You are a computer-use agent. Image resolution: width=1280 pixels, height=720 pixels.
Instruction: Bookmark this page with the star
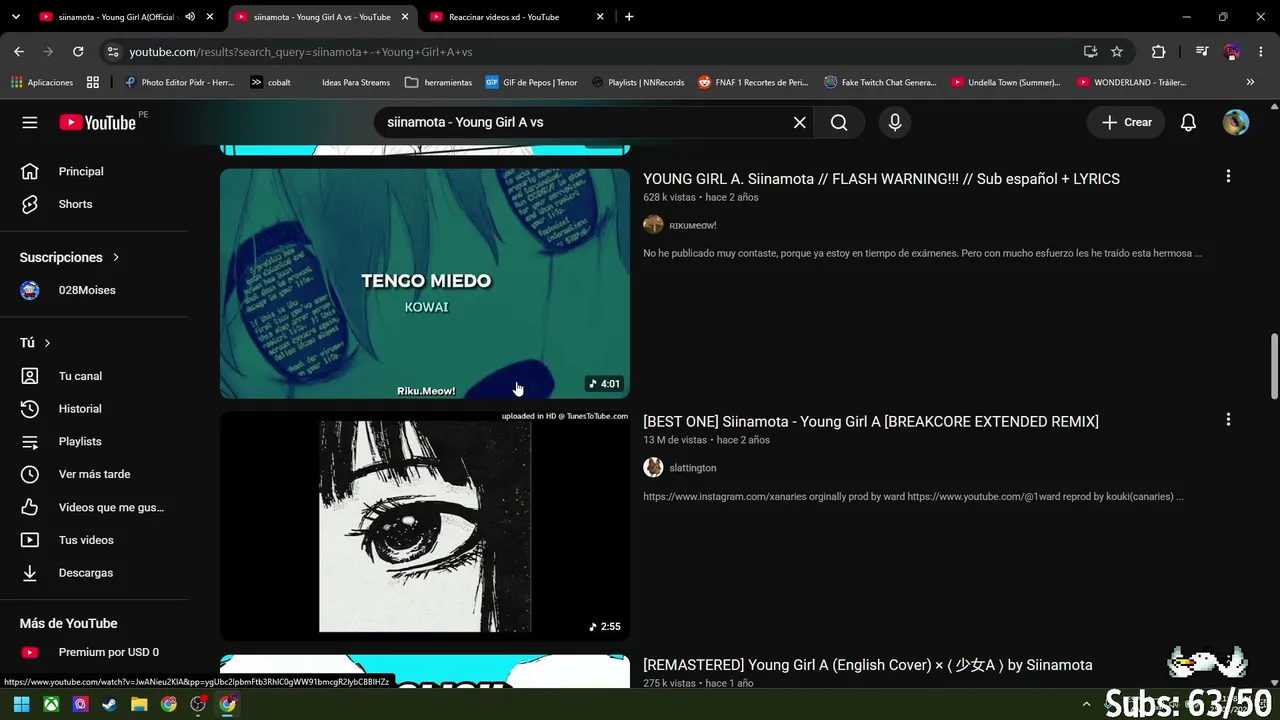click(x=1117, y=52)
